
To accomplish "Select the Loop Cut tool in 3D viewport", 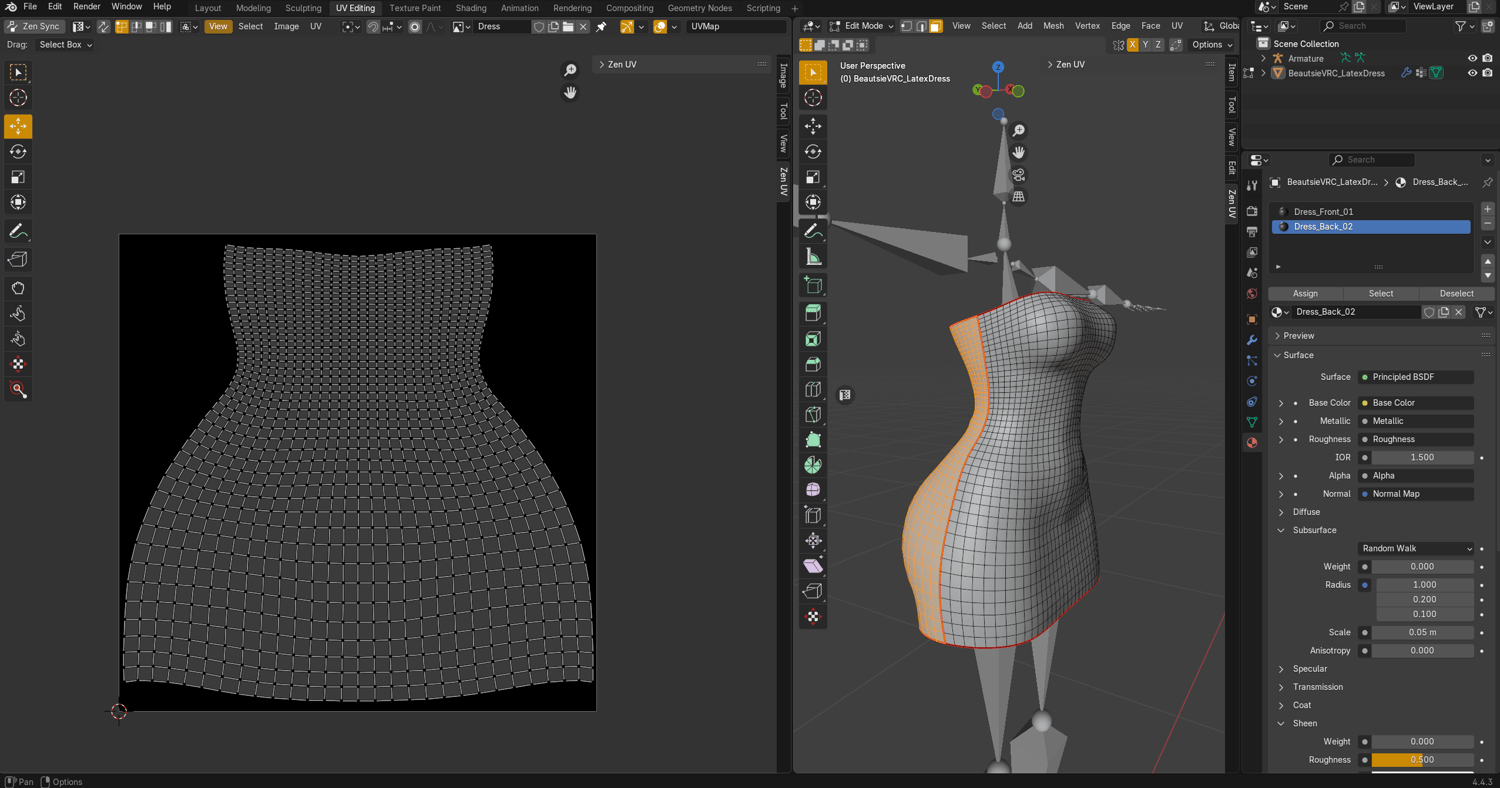I will tap(813, 389).
